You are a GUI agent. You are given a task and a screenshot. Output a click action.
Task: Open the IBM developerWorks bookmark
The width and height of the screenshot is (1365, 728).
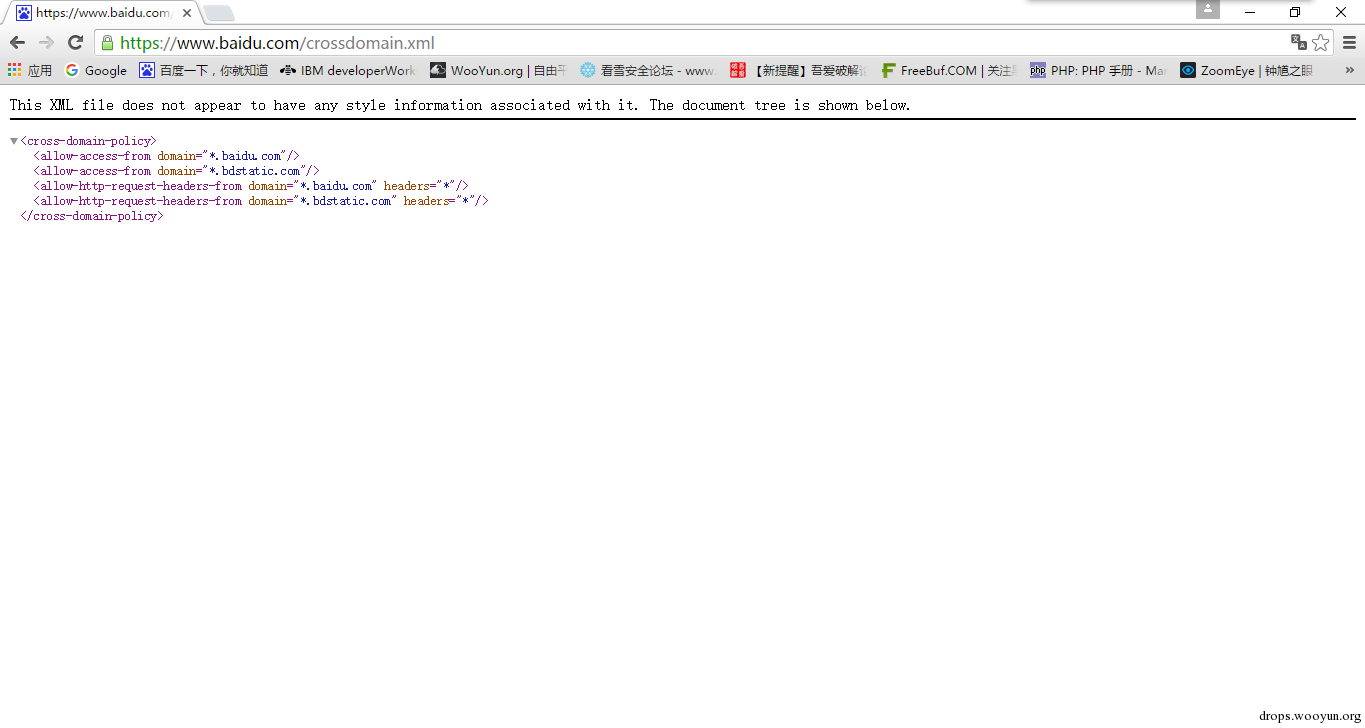tap(348, 70)
